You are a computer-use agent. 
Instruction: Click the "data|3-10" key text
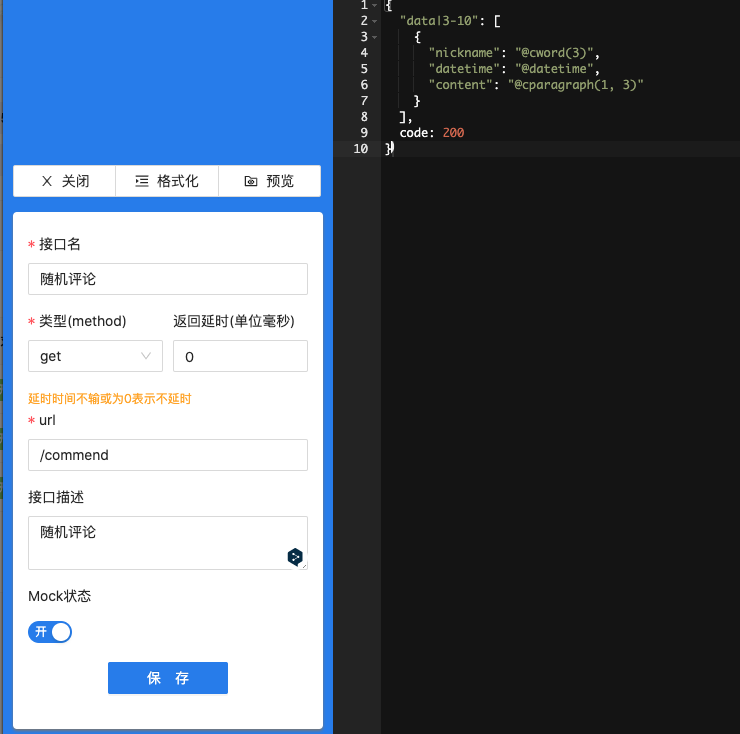(439, 21)
